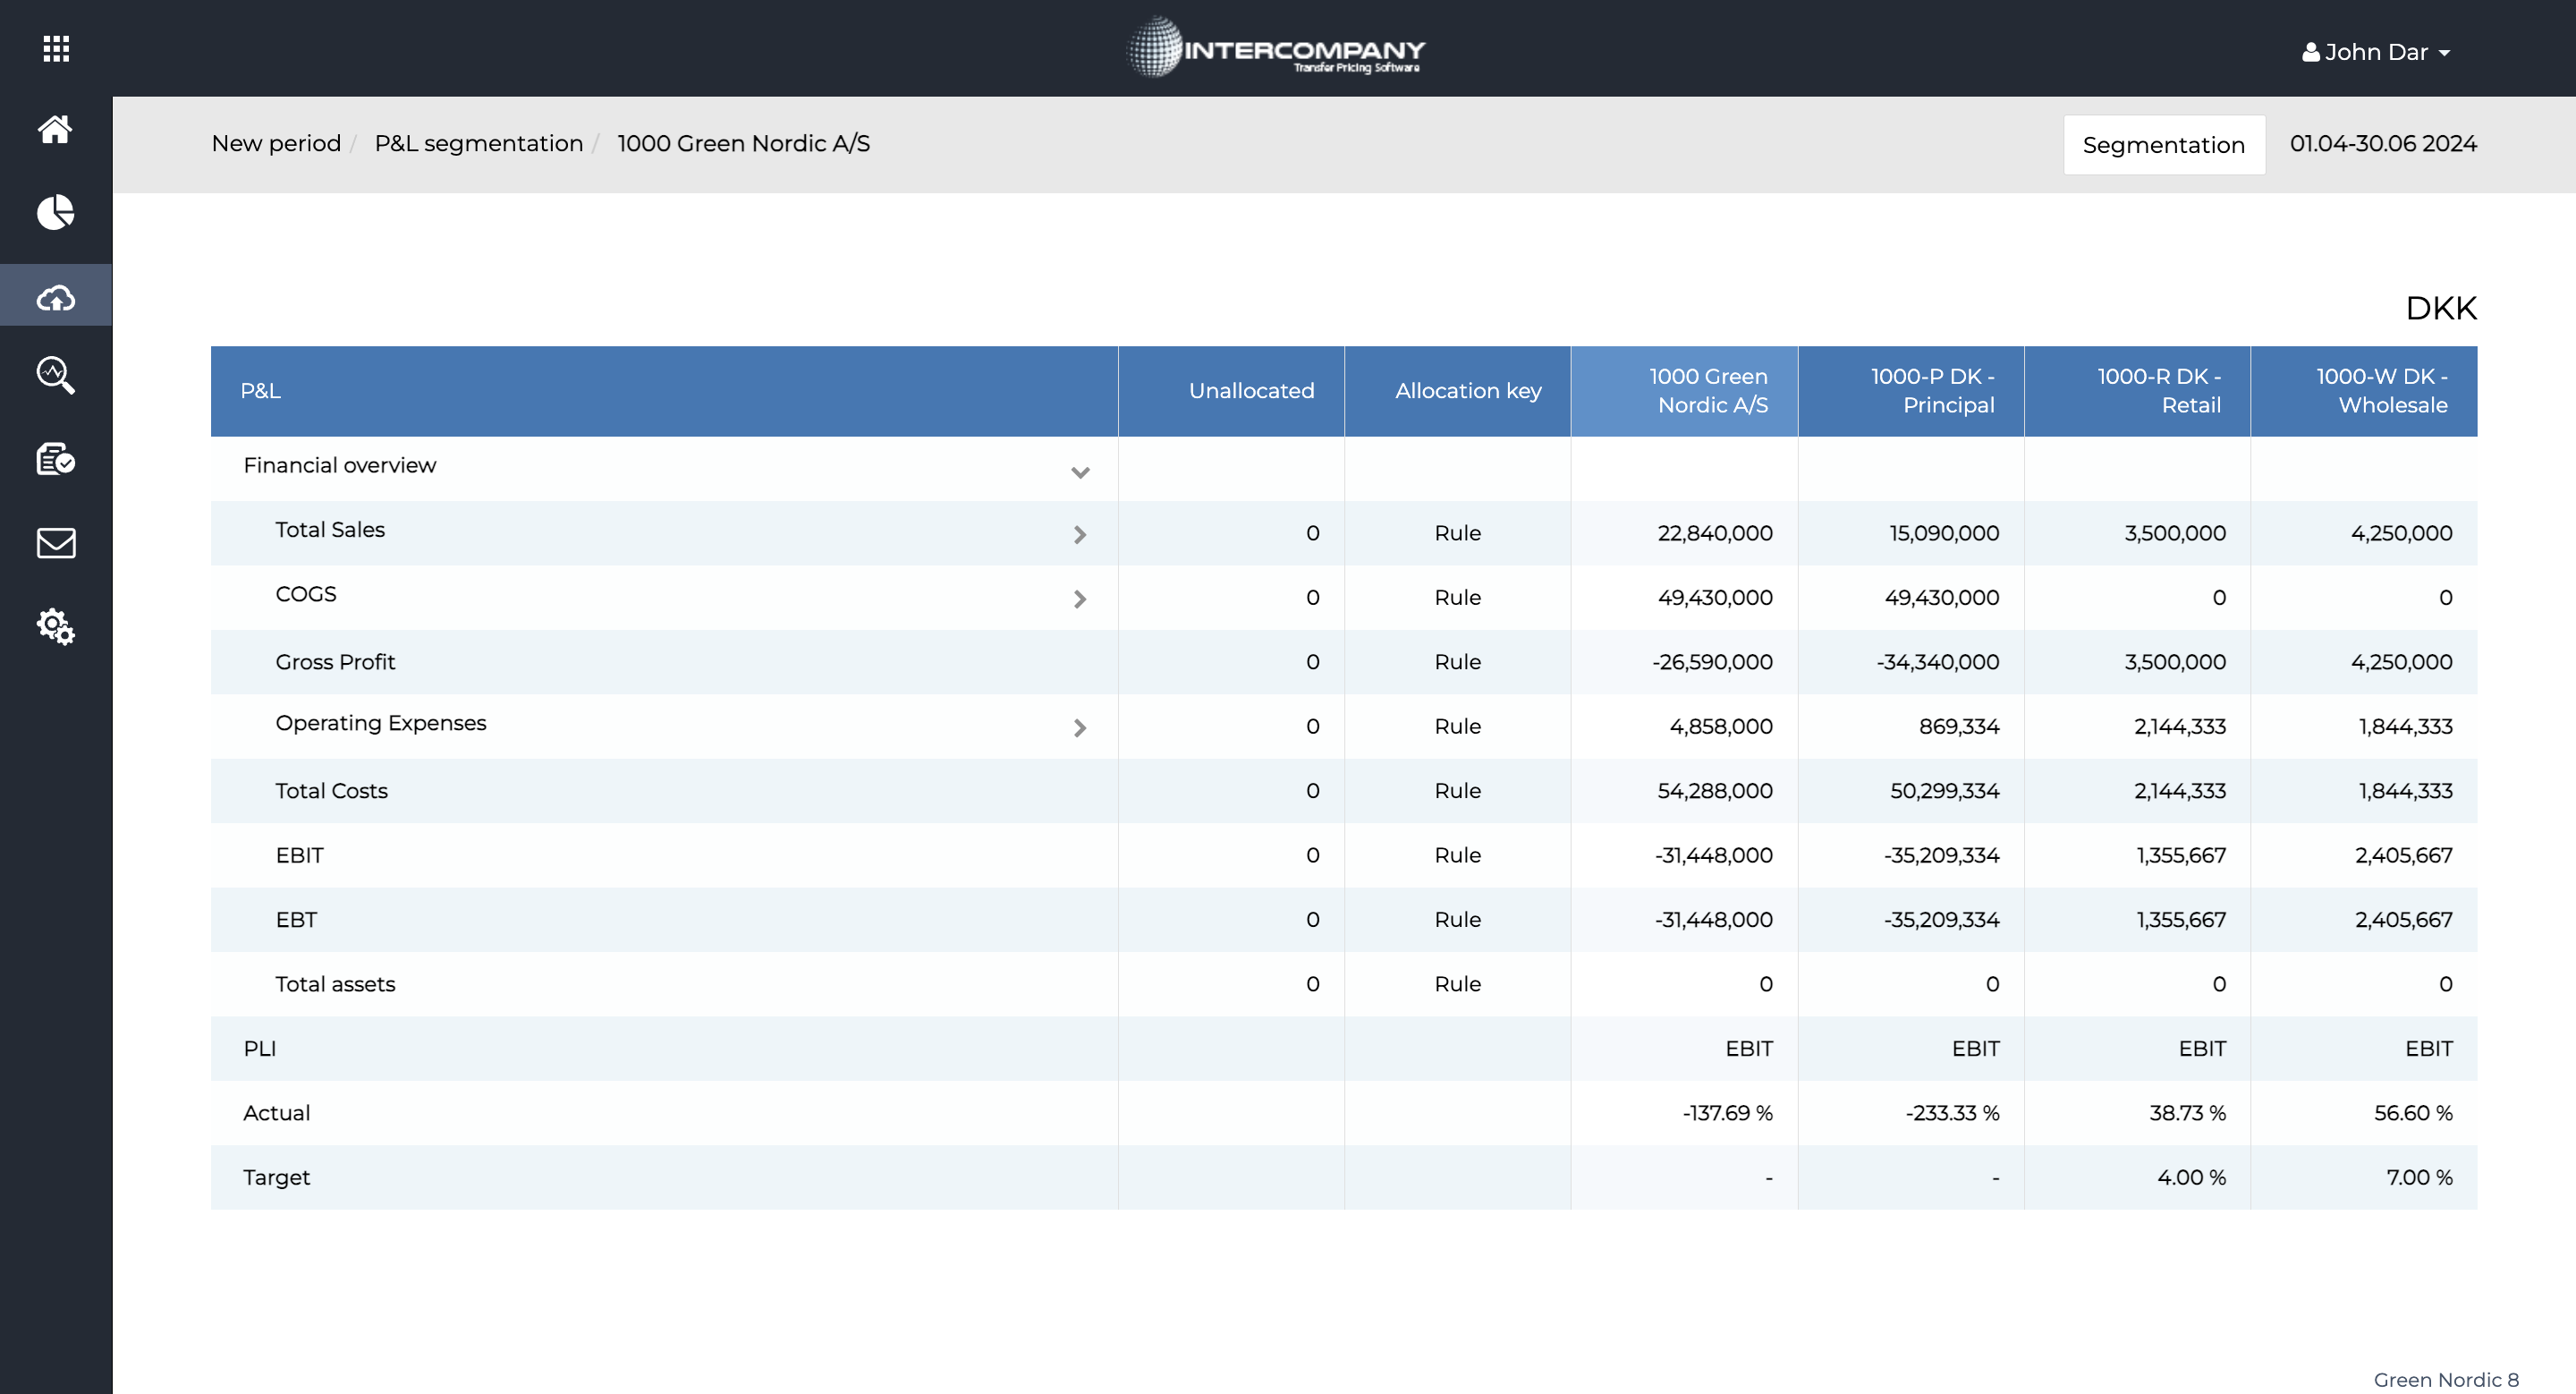Click the PLI row label
2576x1394 pixels.
(259, 1049)
